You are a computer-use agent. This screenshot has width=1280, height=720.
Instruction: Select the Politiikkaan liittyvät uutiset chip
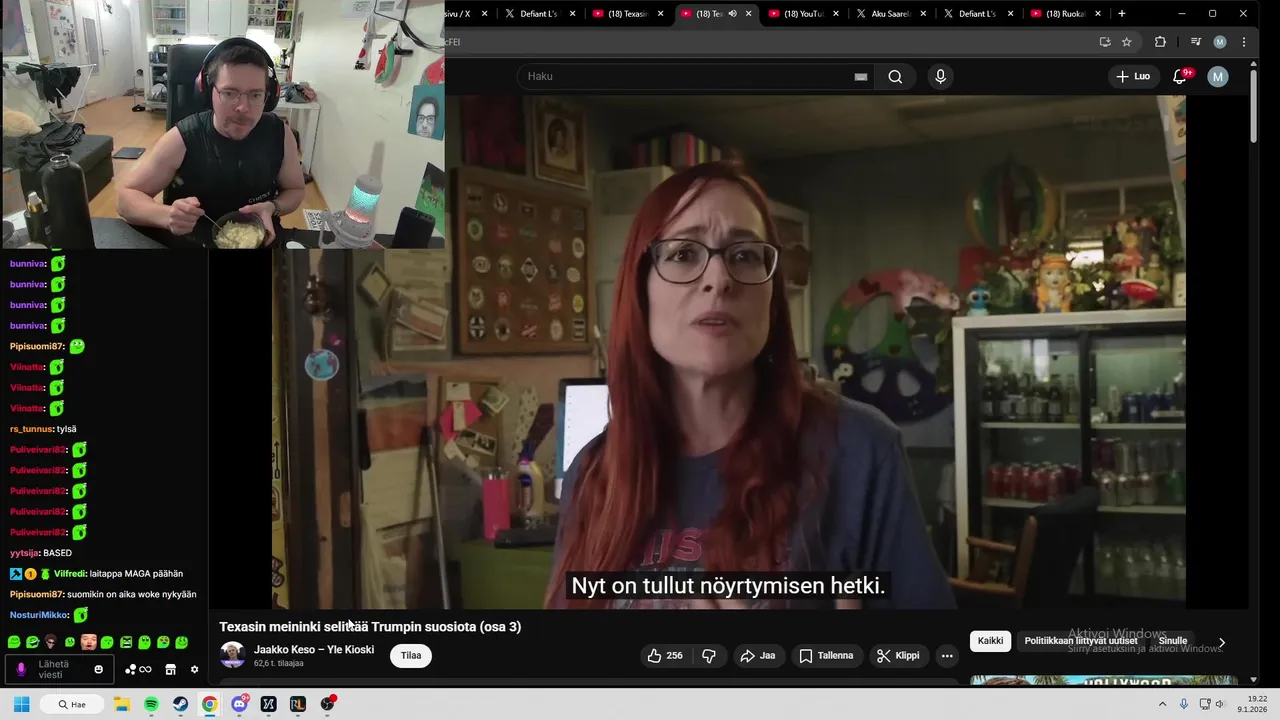pyautogui.click(x=1080, y=641)
